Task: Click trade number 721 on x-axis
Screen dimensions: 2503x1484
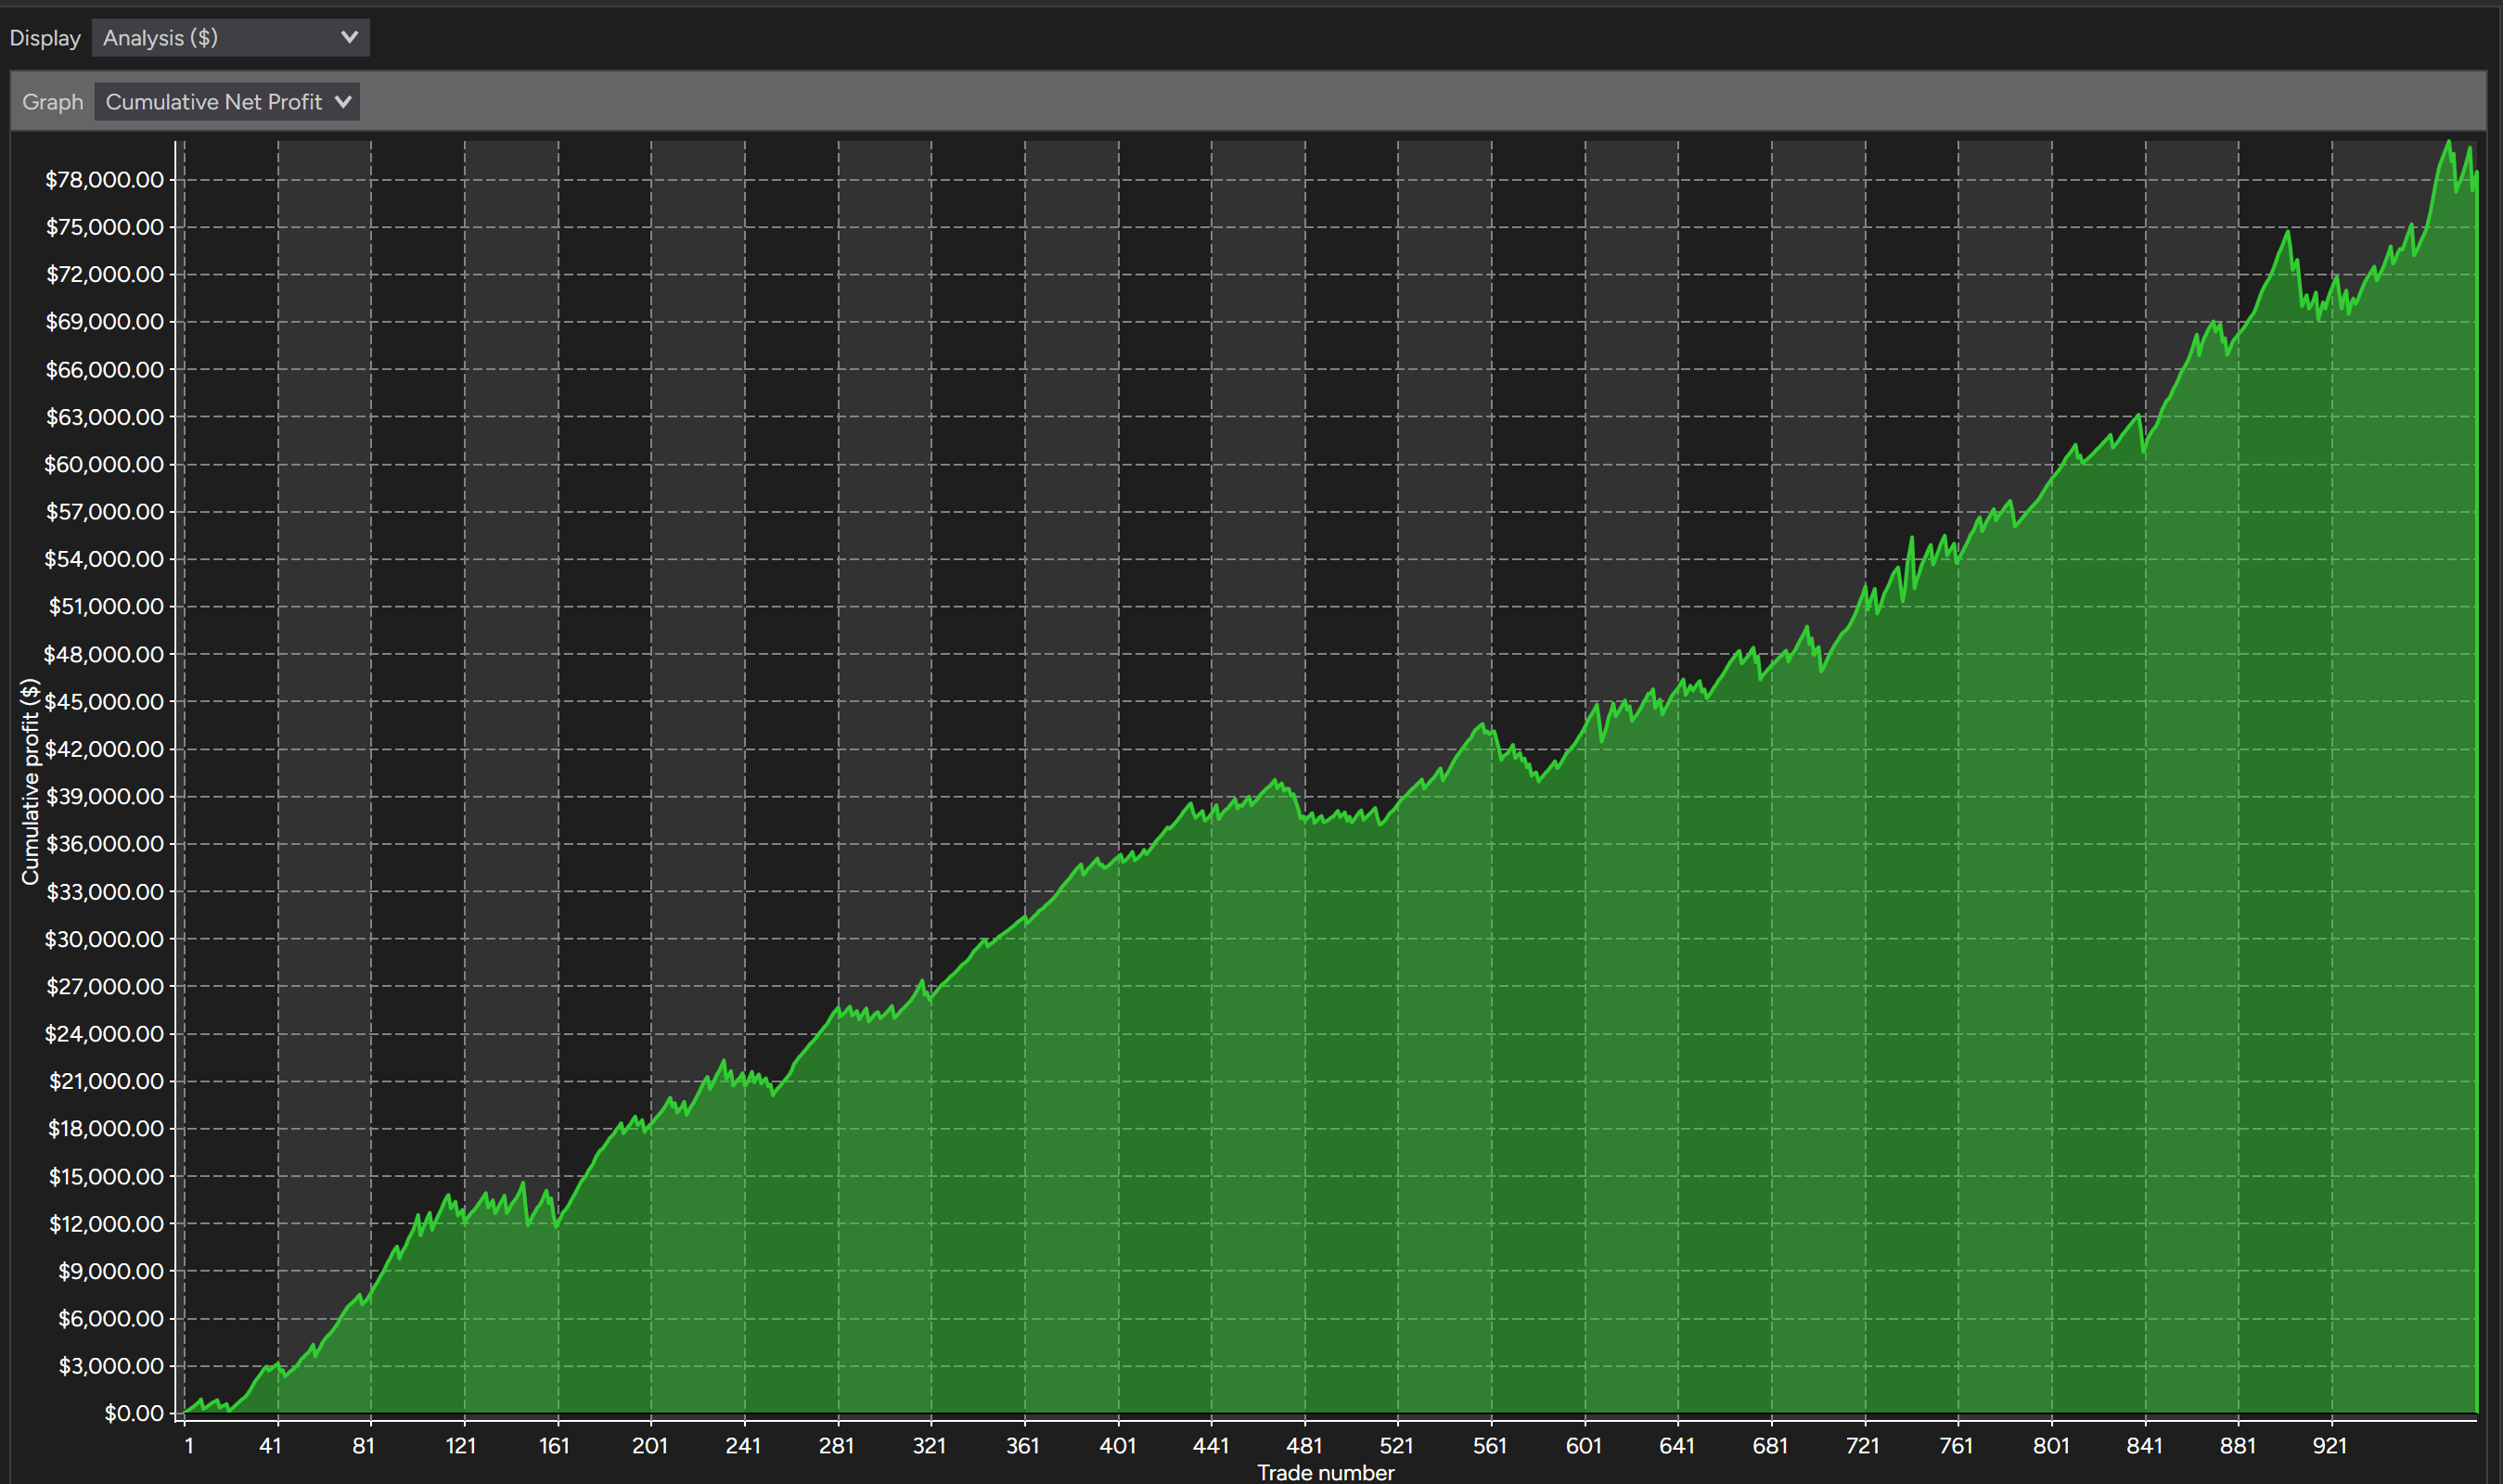Action: [1862, 1445]
